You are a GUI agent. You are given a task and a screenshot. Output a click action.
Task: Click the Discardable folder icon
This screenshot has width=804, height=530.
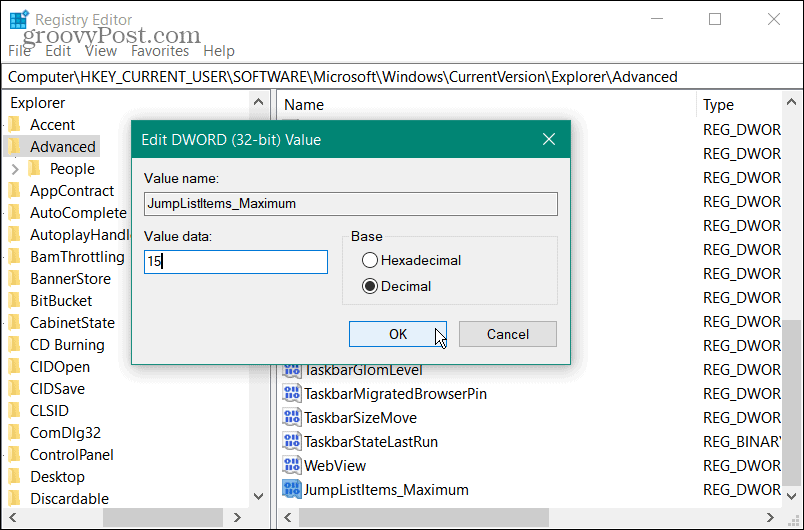(14, 498)
